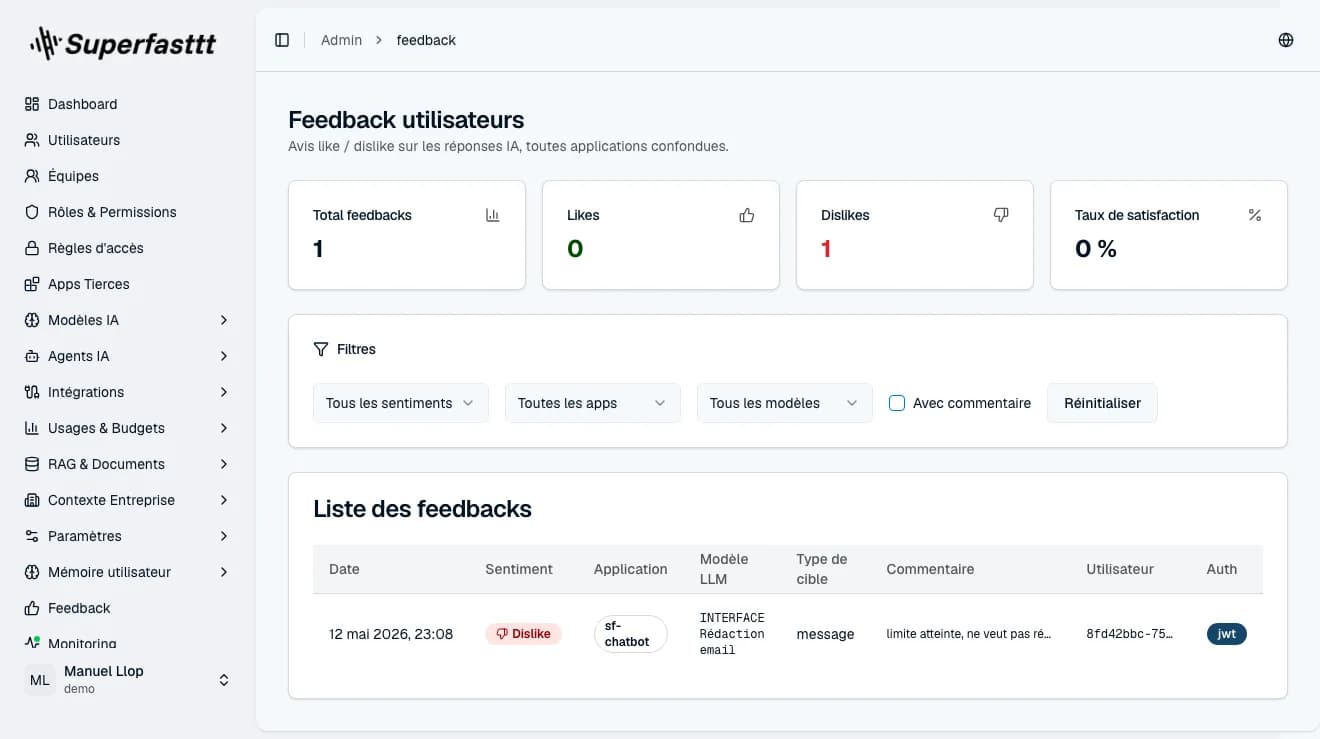Image resolution: width=1320 pixels, height=739 pixels.
Task: Expand the Agents IA submenu chevron
Action: (224, 356)
